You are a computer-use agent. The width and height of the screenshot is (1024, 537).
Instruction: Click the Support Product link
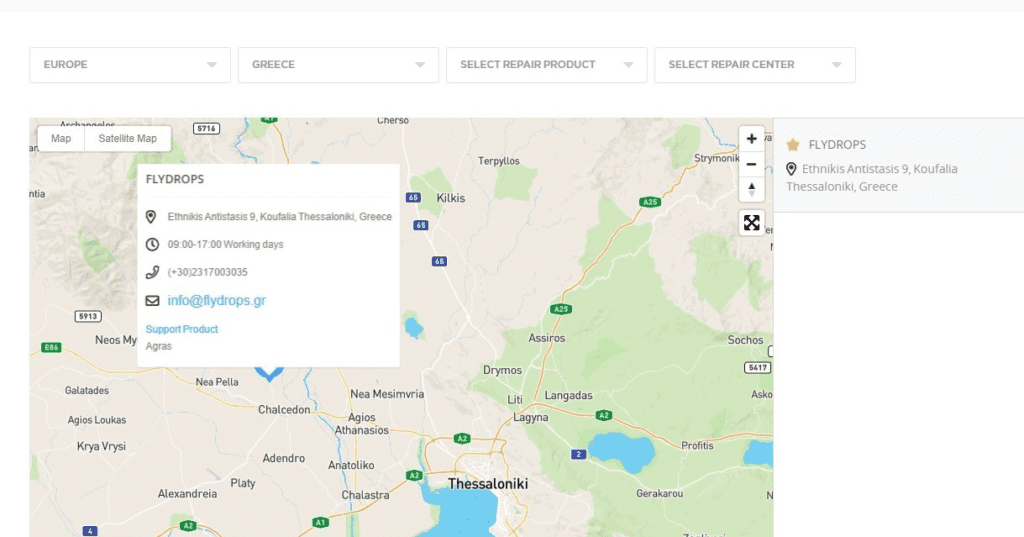[x=182, y=329]
